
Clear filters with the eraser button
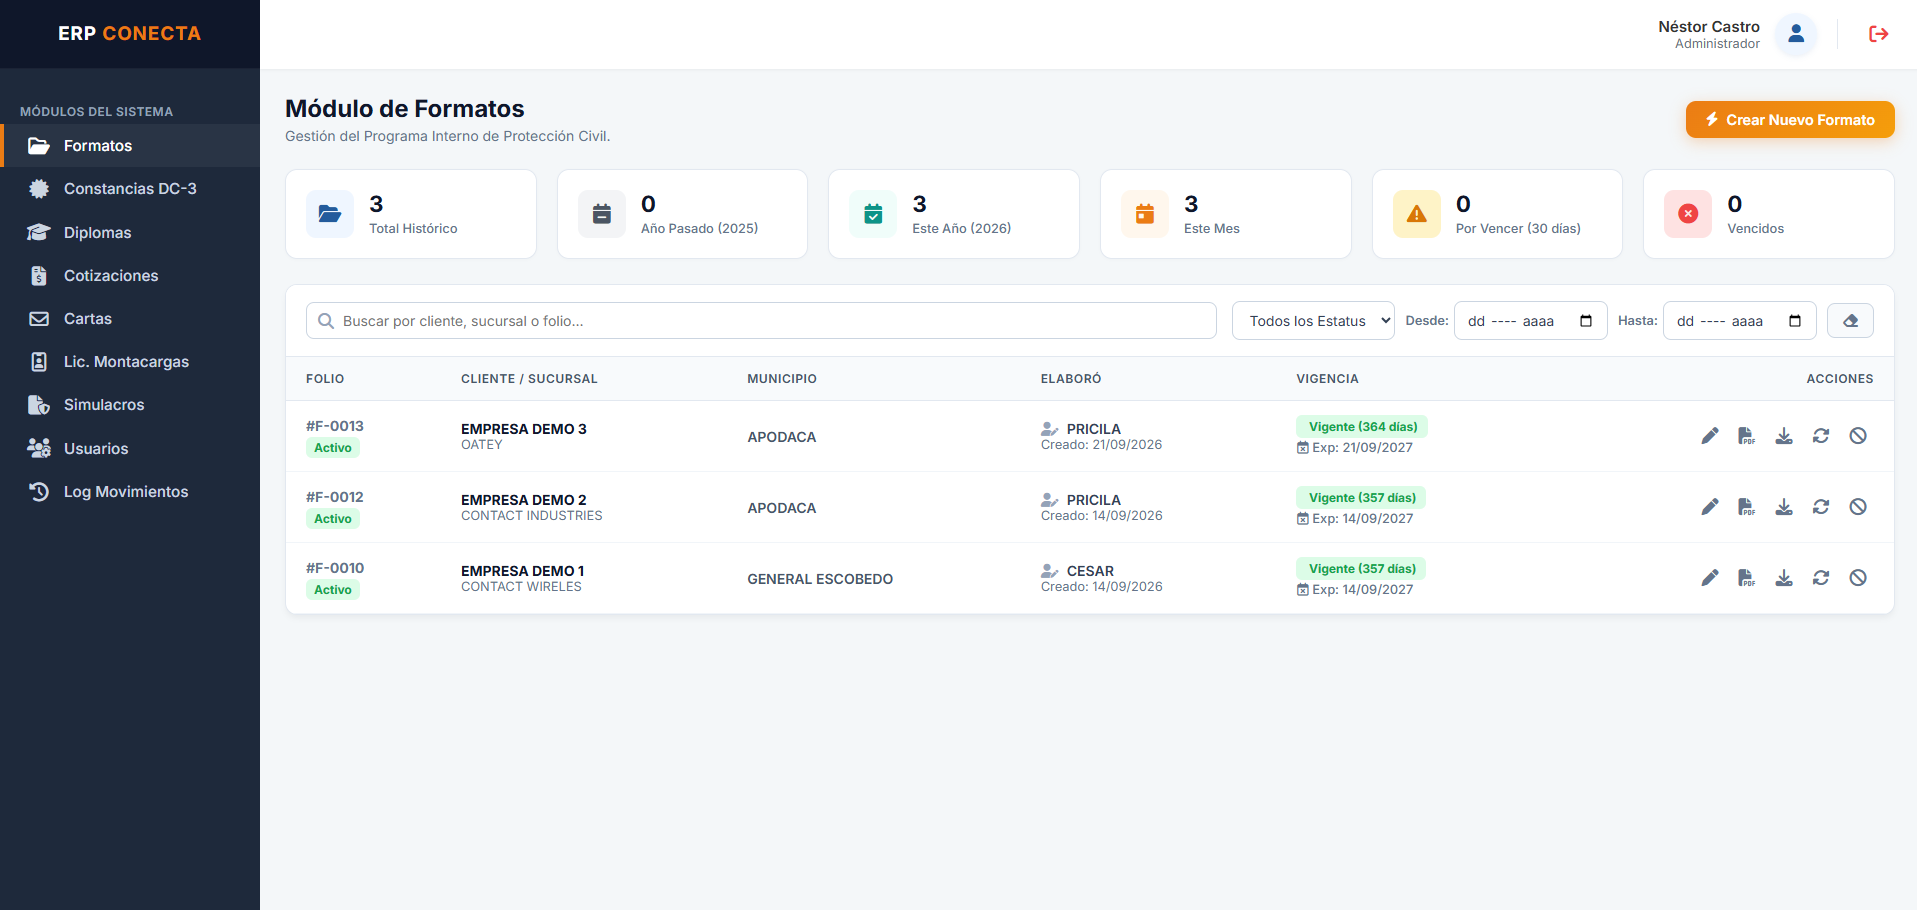click(x=1850, y=321)
